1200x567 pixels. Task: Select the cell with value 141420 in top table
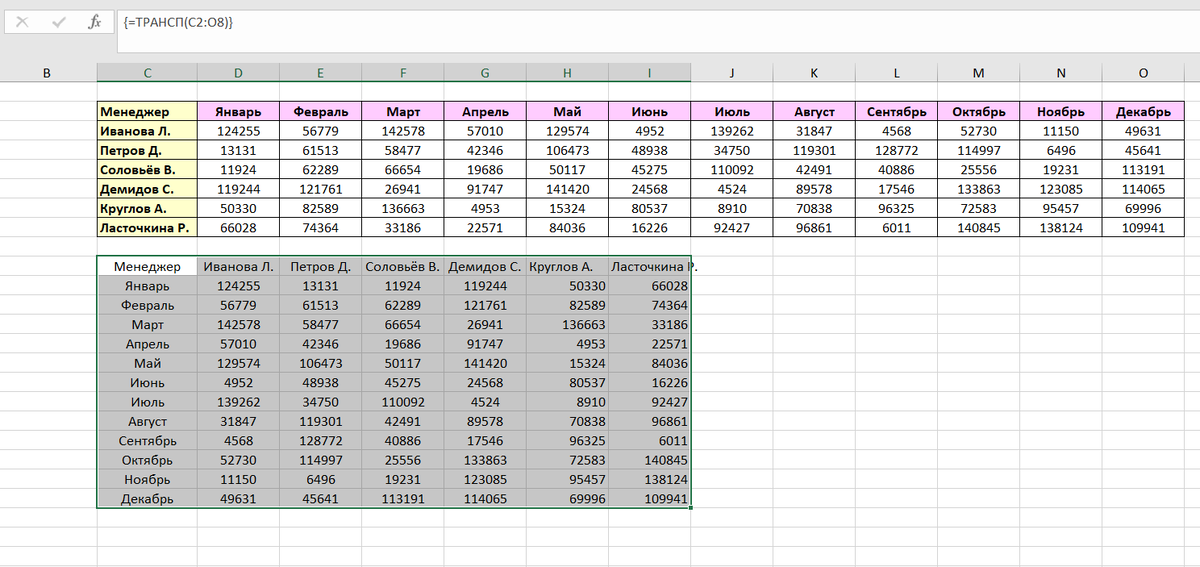tap(567, 189)
